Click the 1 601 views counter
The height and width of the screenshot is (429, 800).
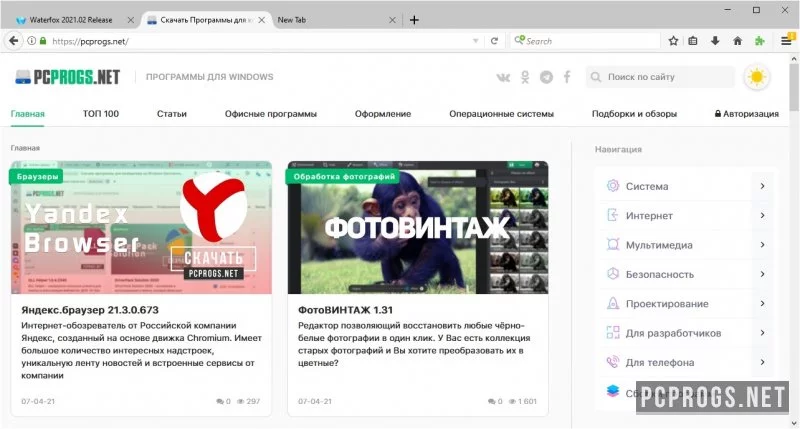pos(523,401)
